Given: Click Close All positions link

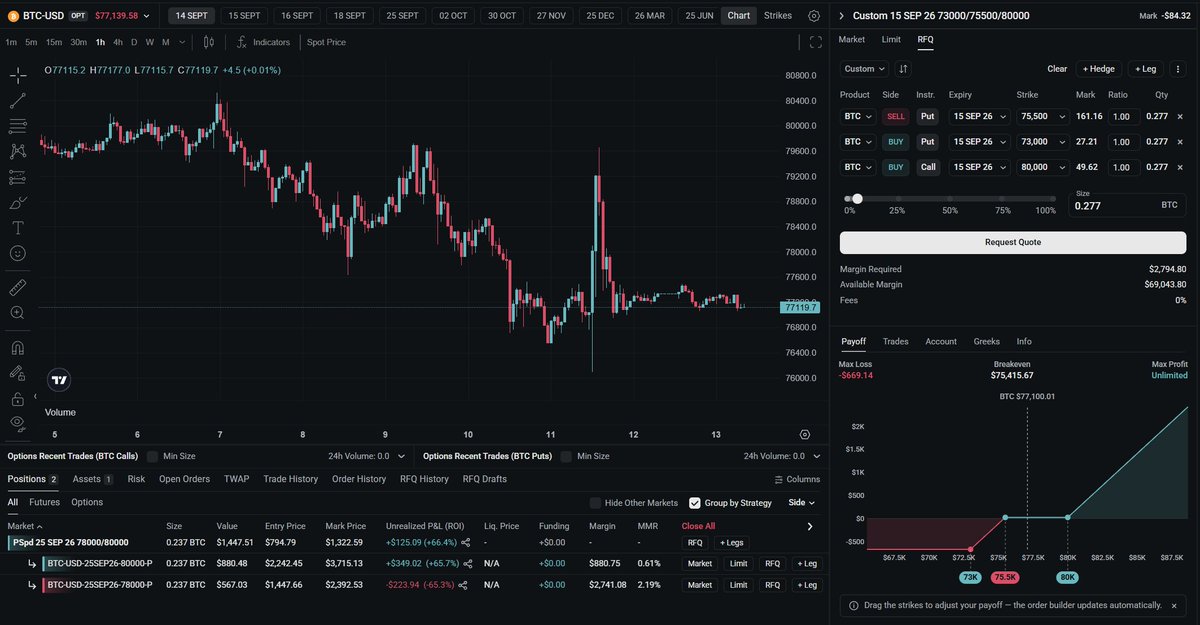Looking at the screenshot, I should (698, 526).
